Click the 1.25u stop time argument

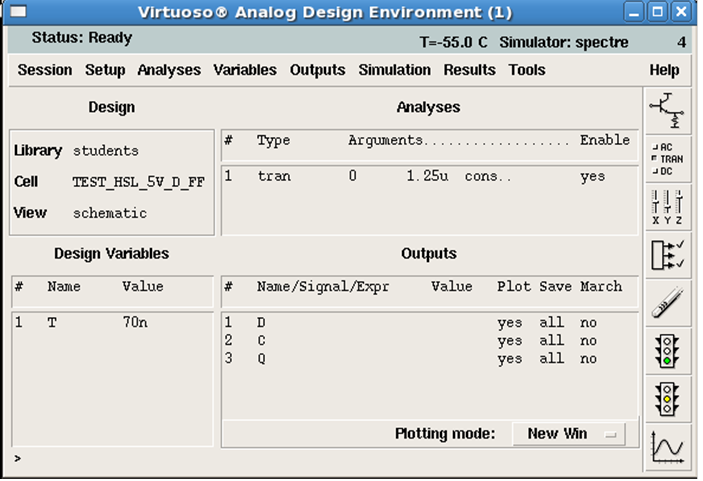click(427, 176)
